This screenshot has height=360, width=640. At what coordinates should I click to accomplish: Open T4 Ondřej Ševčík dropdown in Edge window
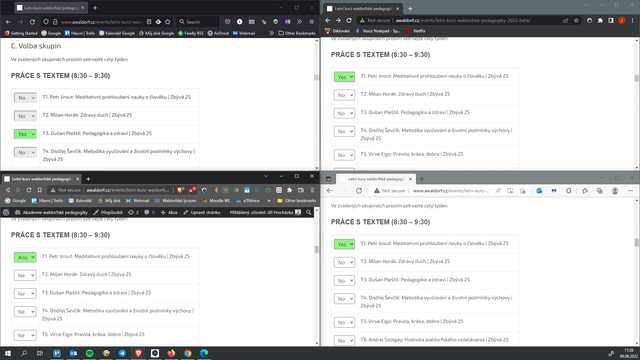tap(344, 299)
